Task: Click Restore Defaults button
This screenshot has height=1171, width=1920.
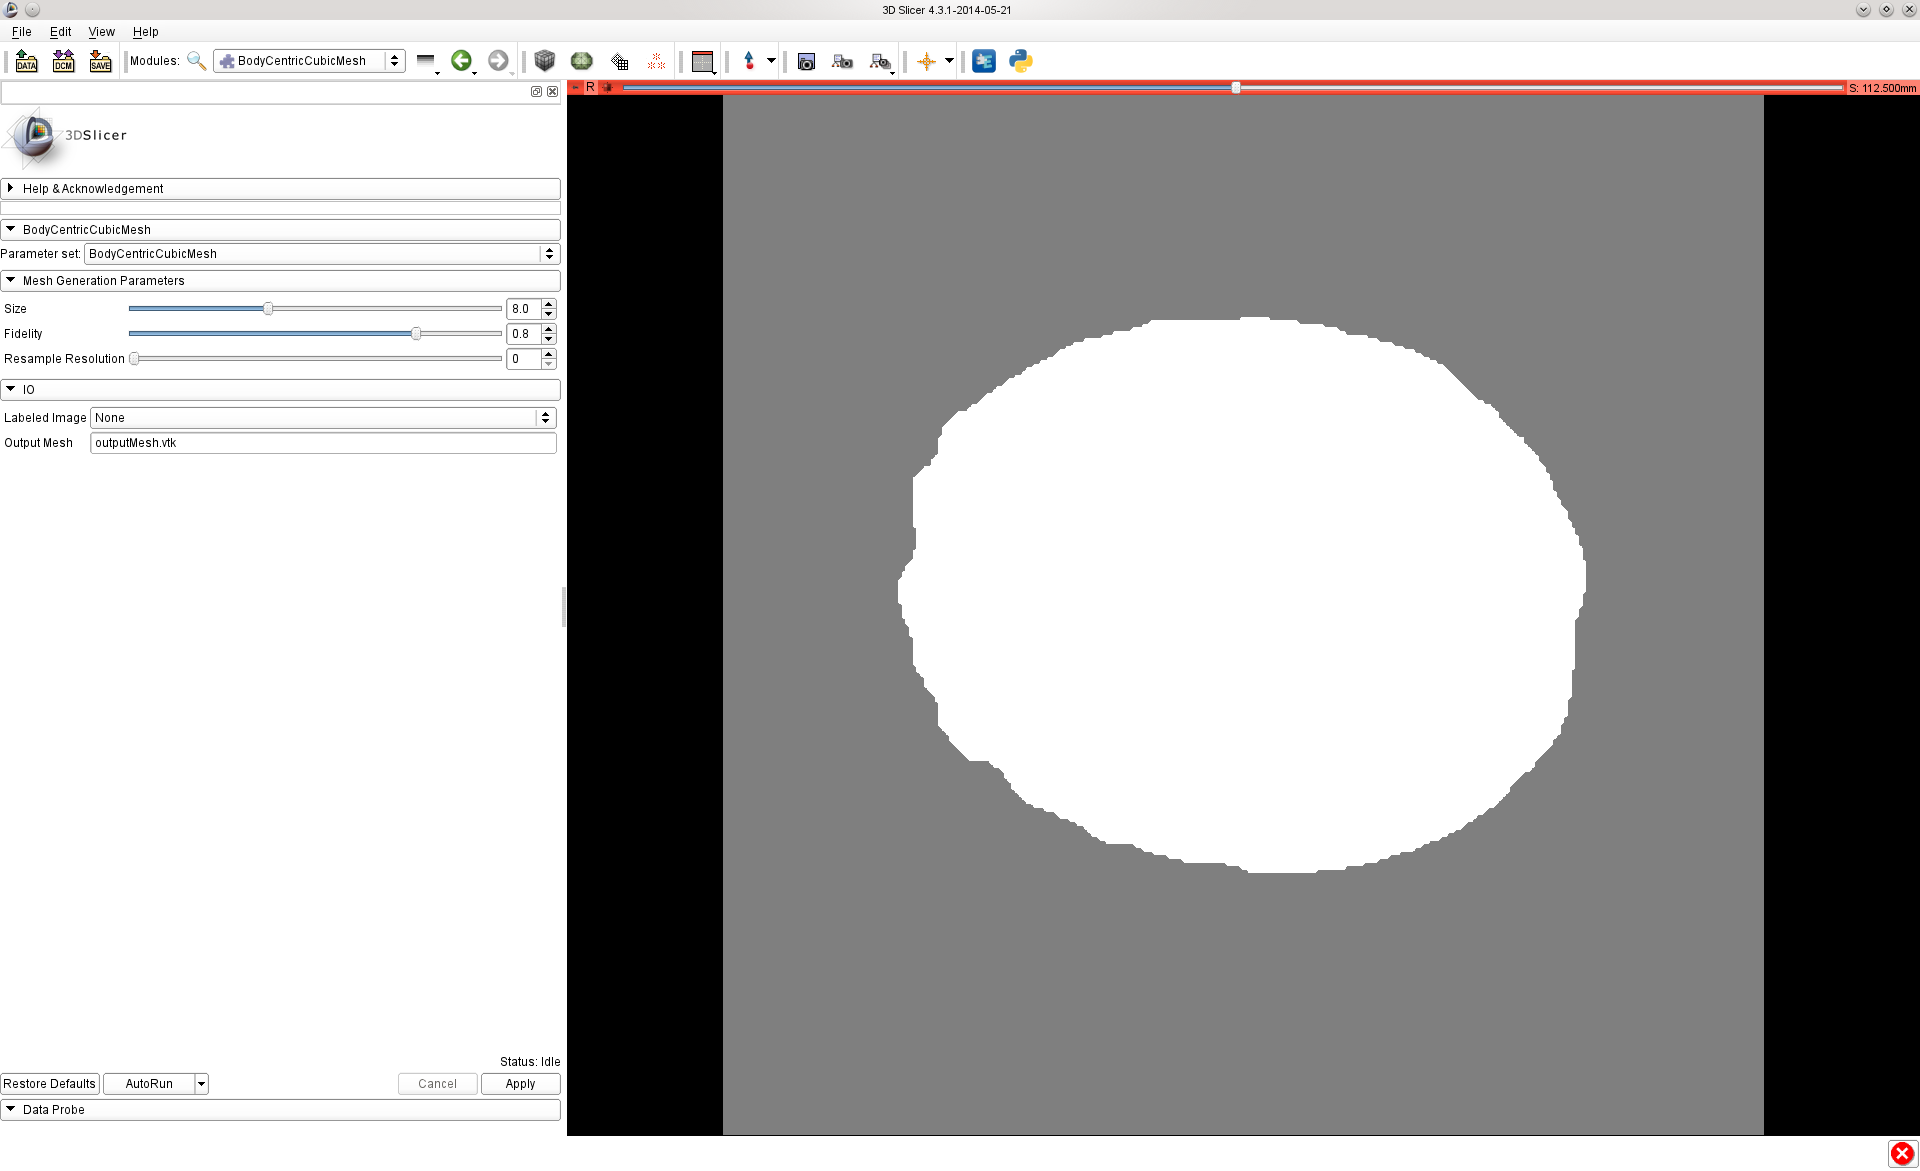Action: (50, 1084)
